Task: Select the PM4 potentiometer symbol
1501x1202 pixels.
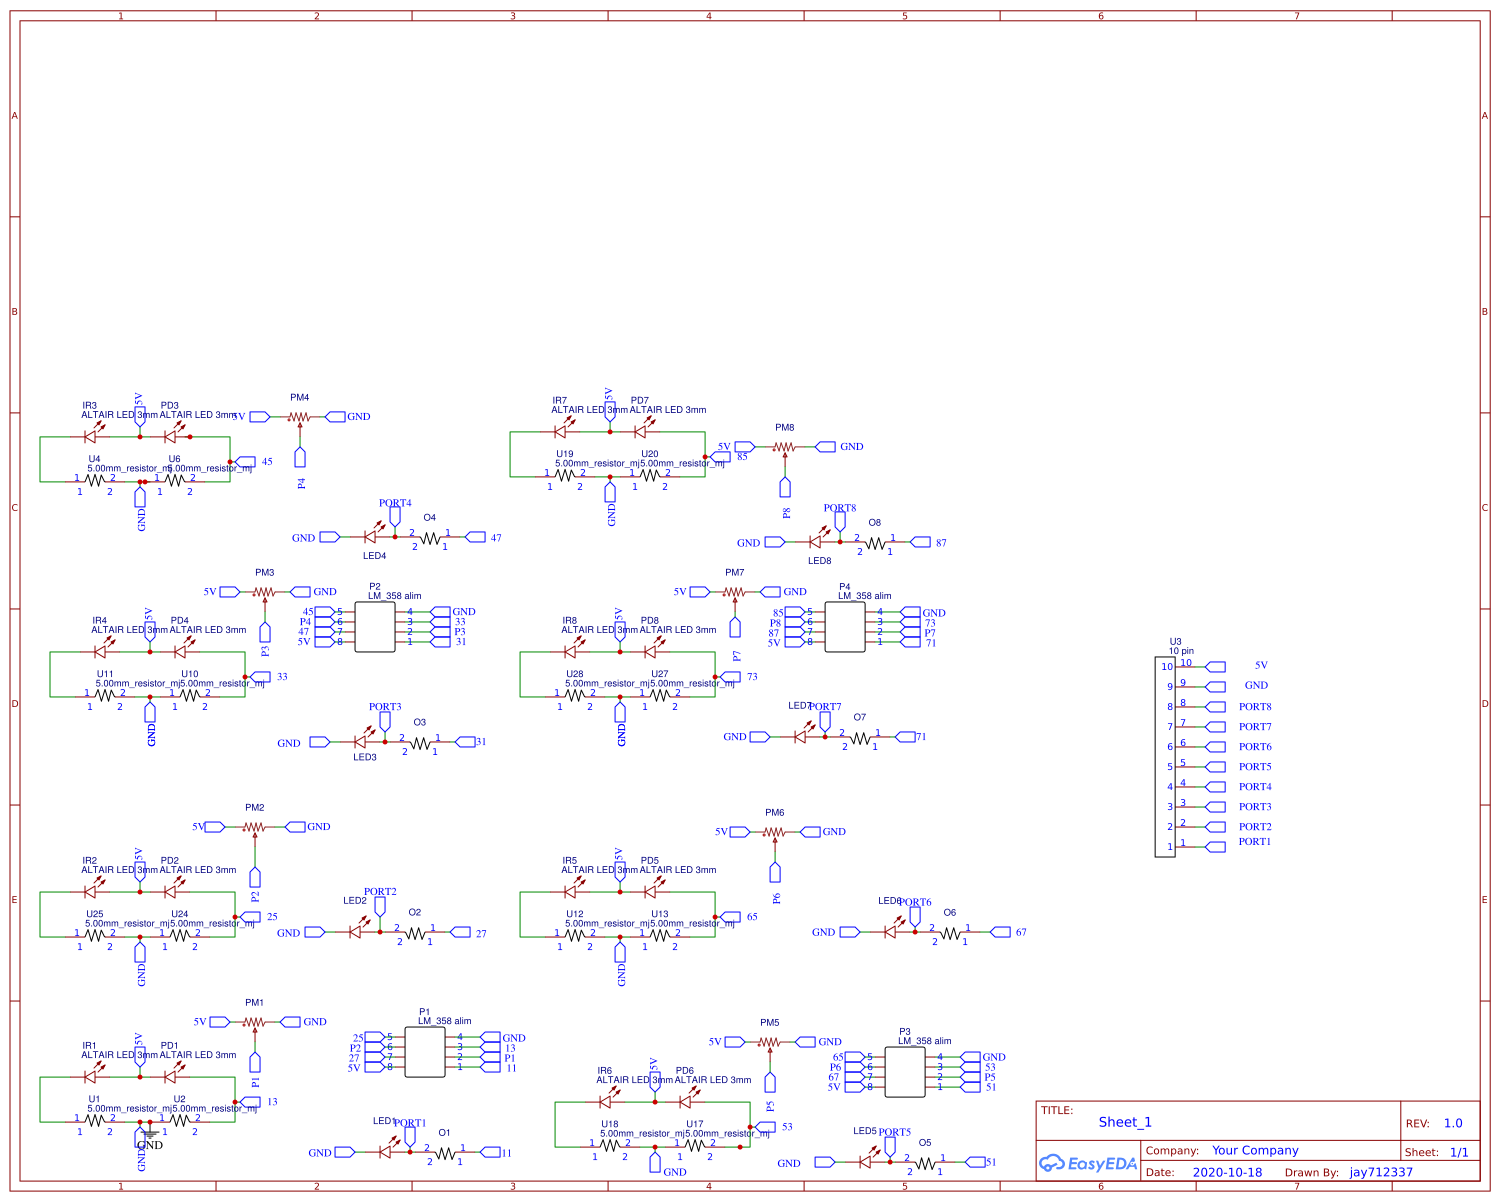Action: (300, 417)
